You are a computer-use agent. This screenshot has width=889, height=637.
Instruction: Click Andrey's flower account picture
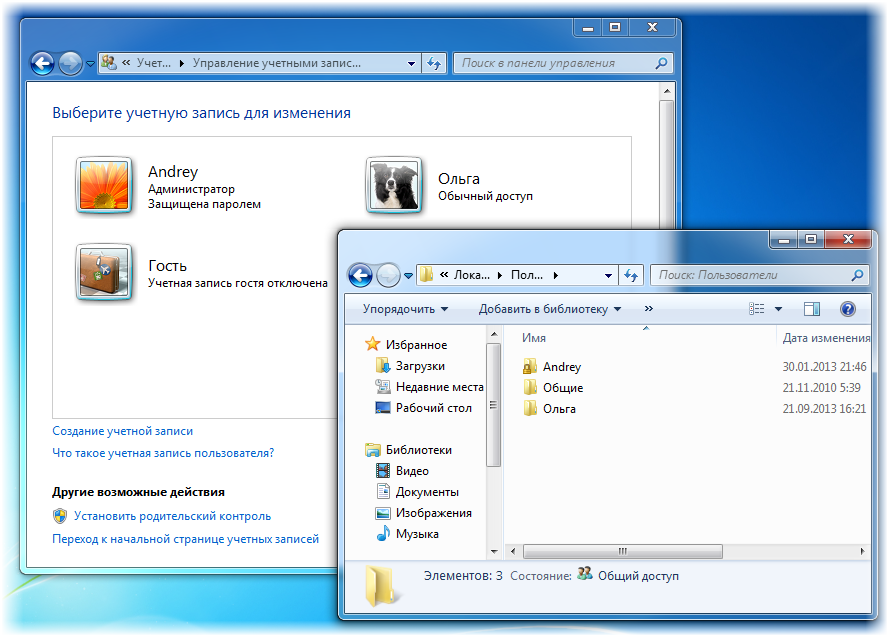104,185
